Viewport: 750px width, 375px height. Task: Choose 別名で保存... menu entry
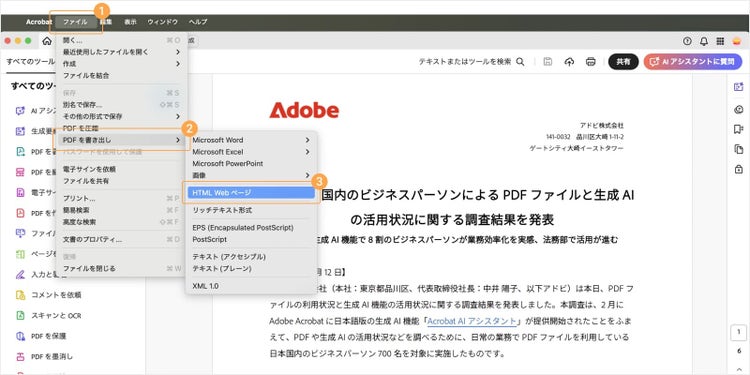point(121,104)
